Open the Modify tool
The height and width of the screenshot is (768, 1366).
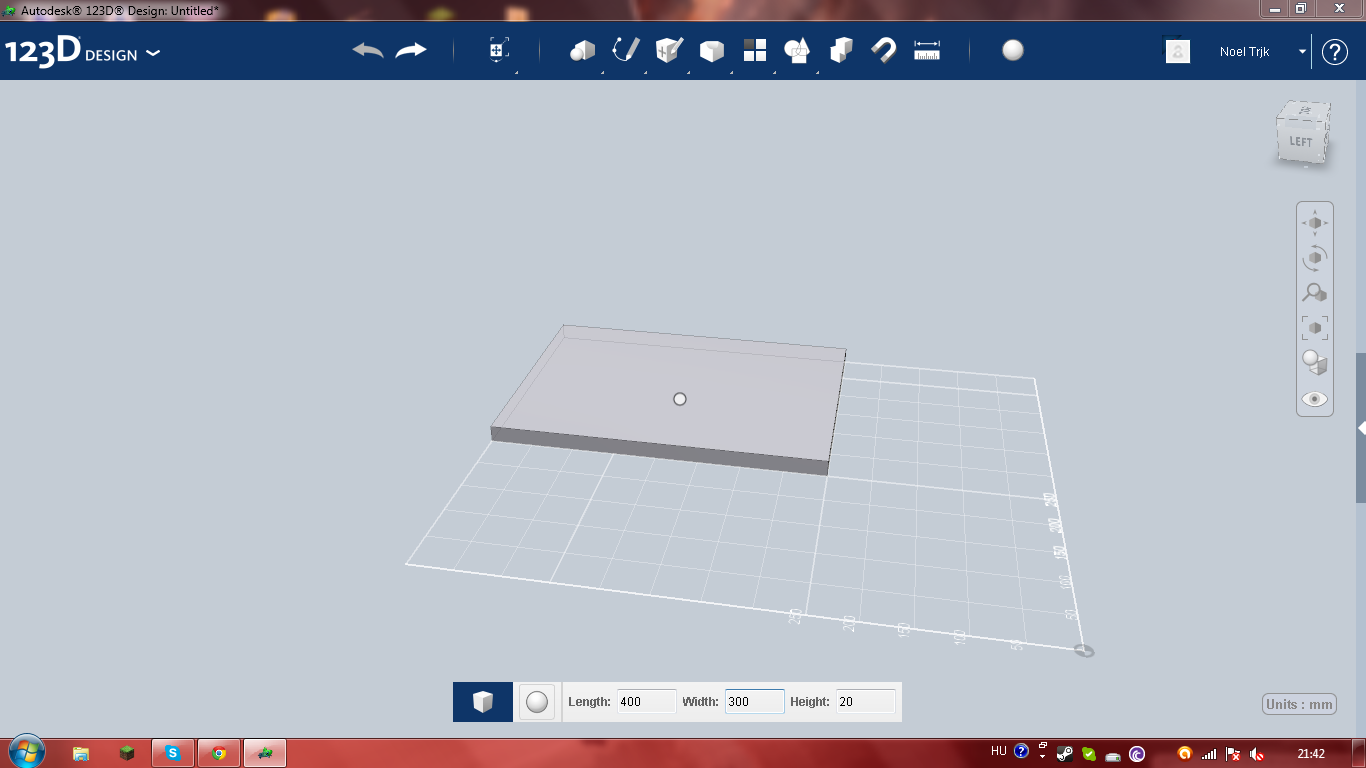[x=711, y=51]
